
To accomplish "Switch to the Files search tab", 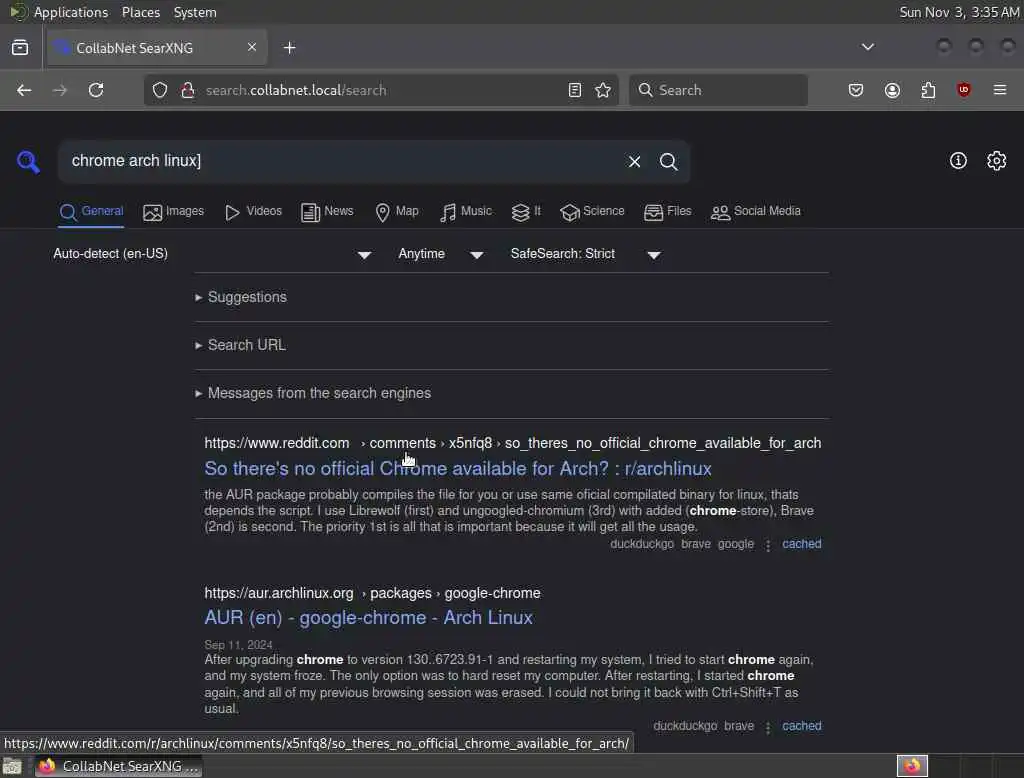I will pyautogui.click(x=667, y=212).
